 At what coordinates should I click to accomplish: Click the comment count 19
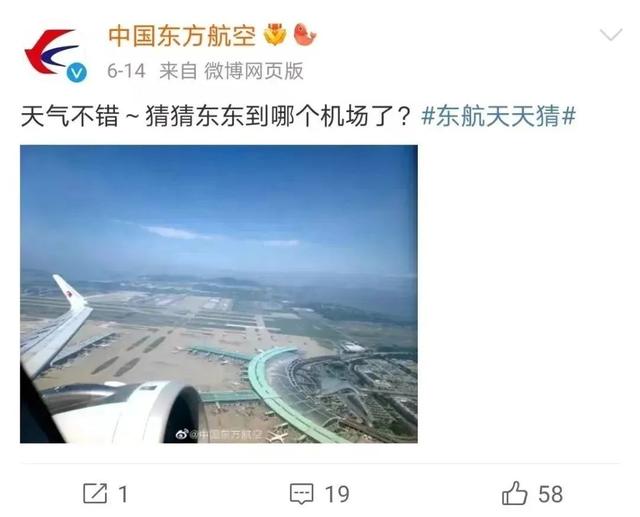click(x=337, y=494)
